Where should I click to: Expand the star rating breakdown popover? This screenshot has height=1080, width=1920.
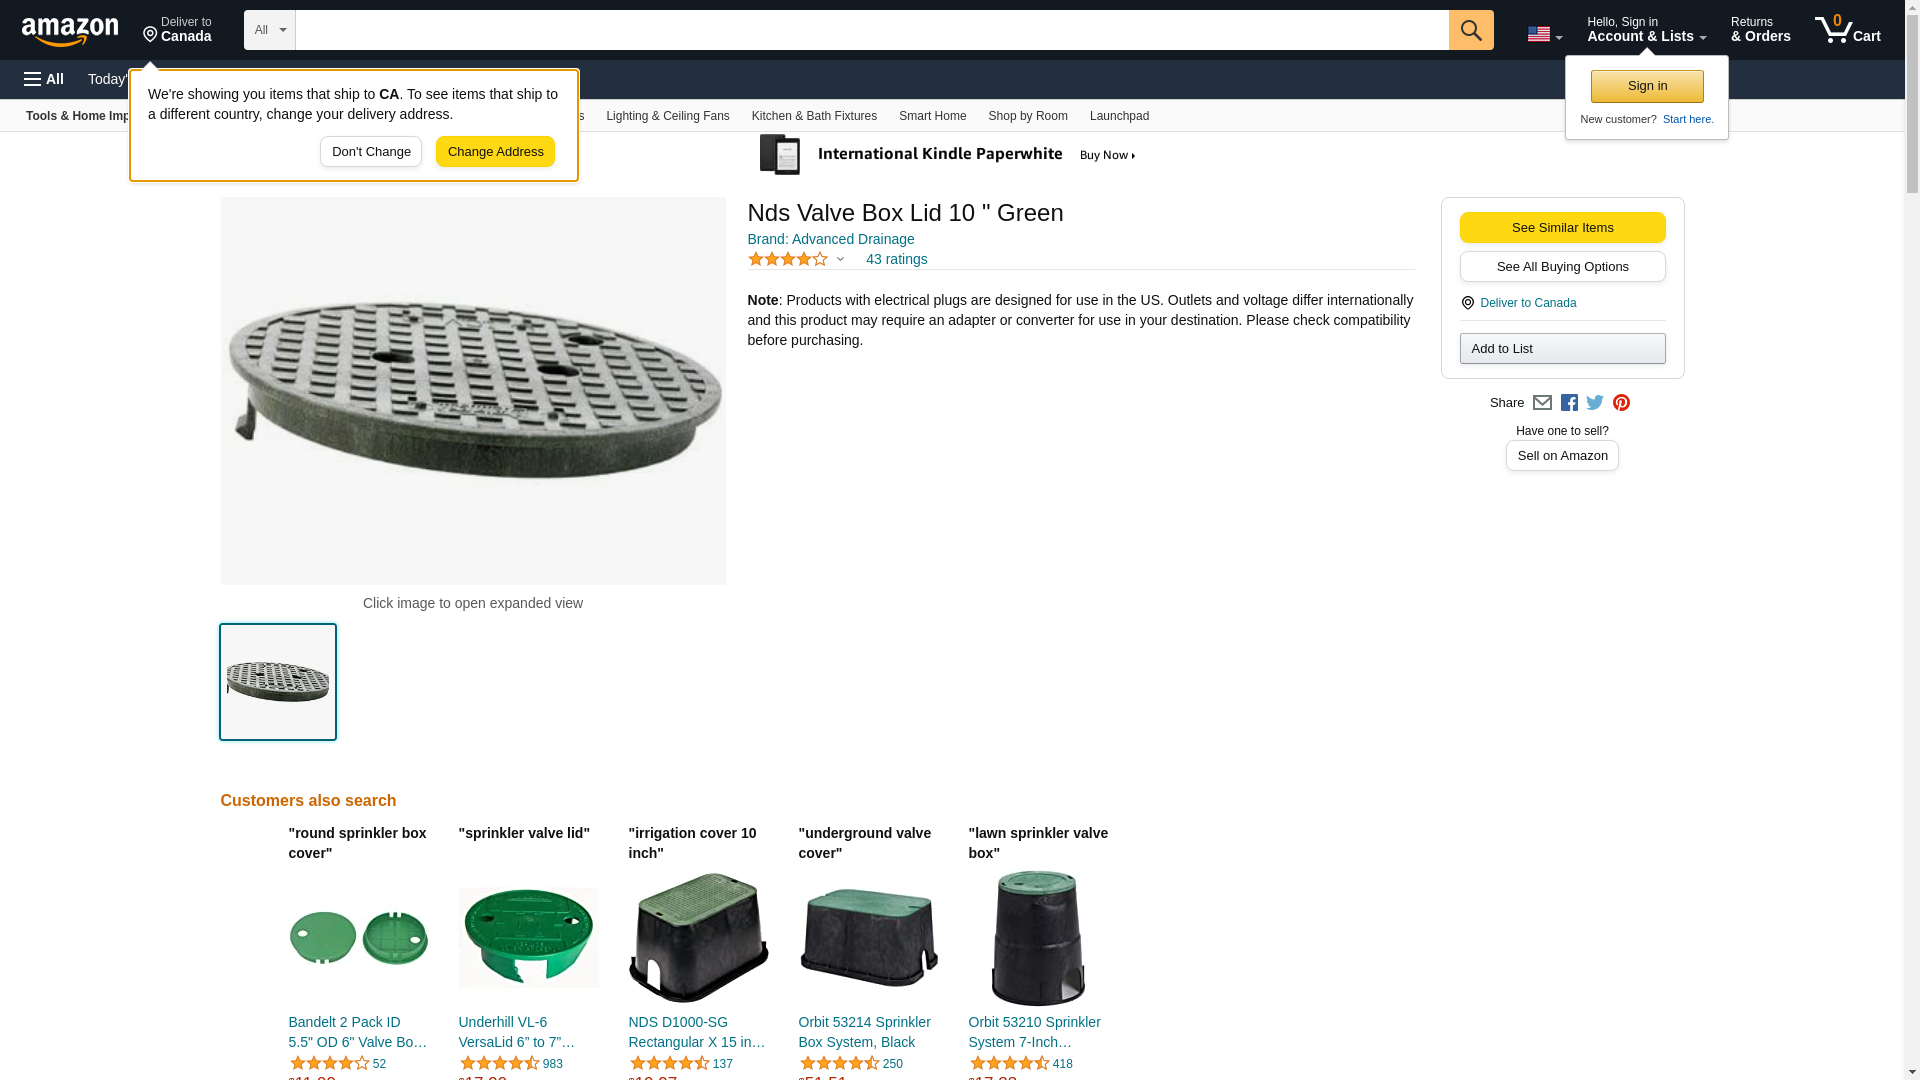tap(840, 259)
